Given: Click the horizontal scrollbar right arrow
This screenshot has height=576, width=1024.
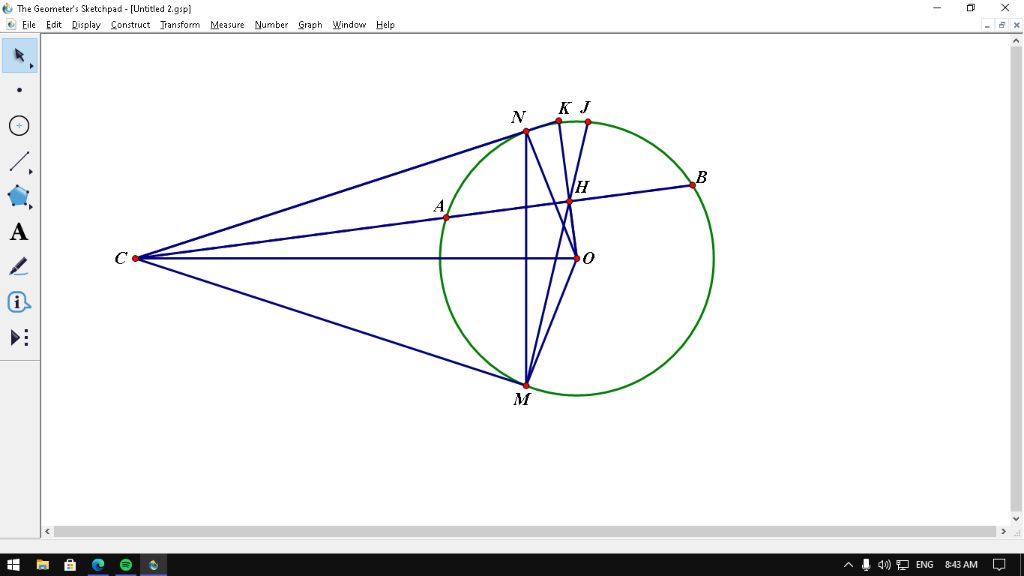Looking at the screenshot, I should [1004, 532].
